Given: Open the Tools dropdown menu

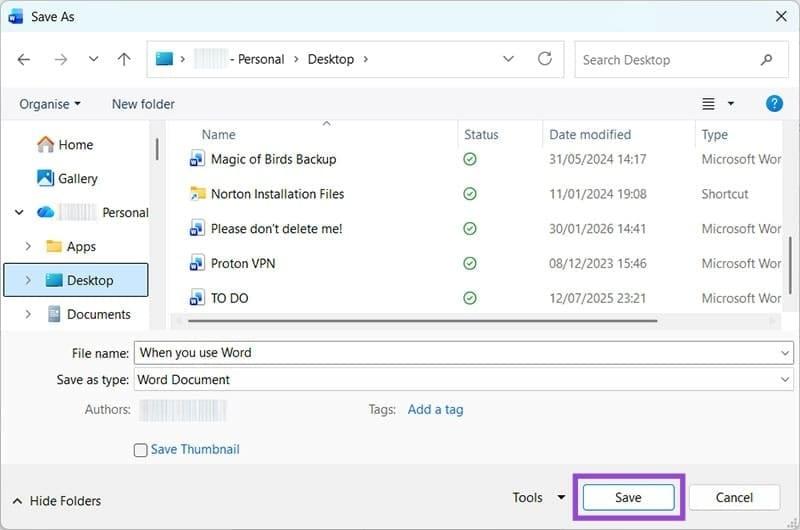Looking at the screenshot, I should pos(538,498).
